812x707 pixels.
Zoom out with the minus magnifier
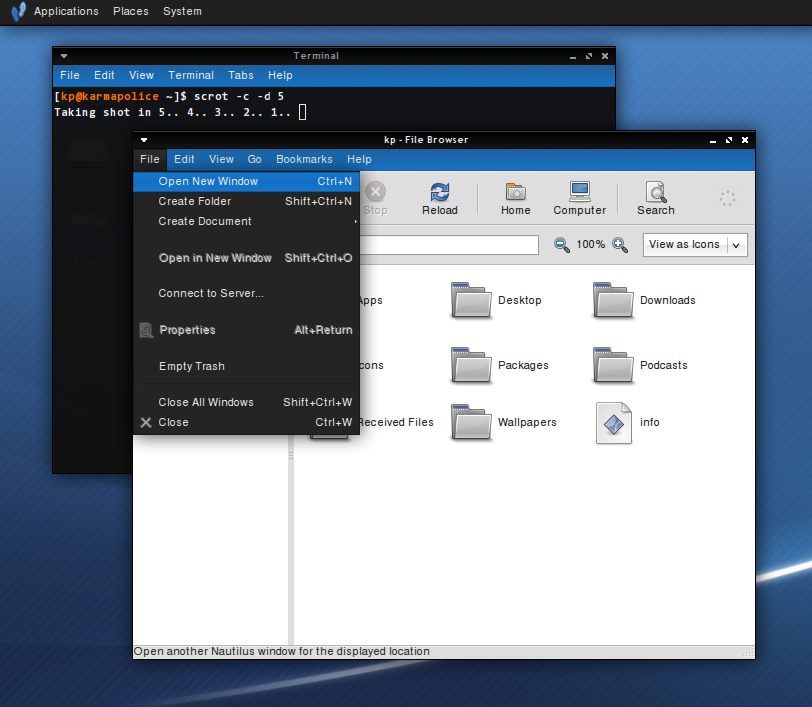[561, 244]
